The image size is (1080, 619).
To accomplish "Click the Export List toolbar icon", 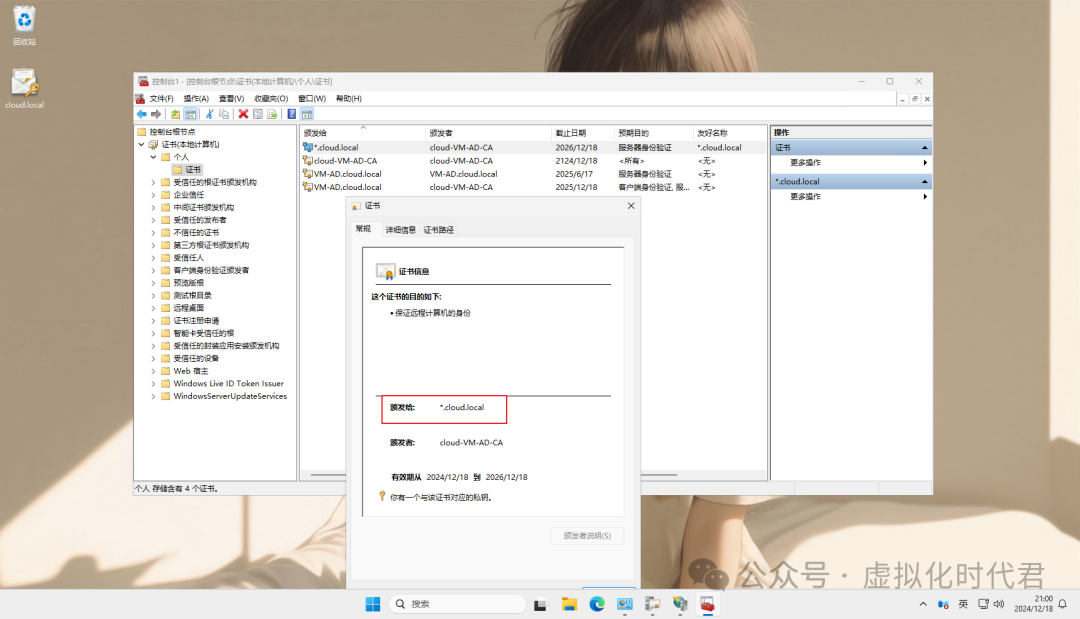I will [272, 114].
